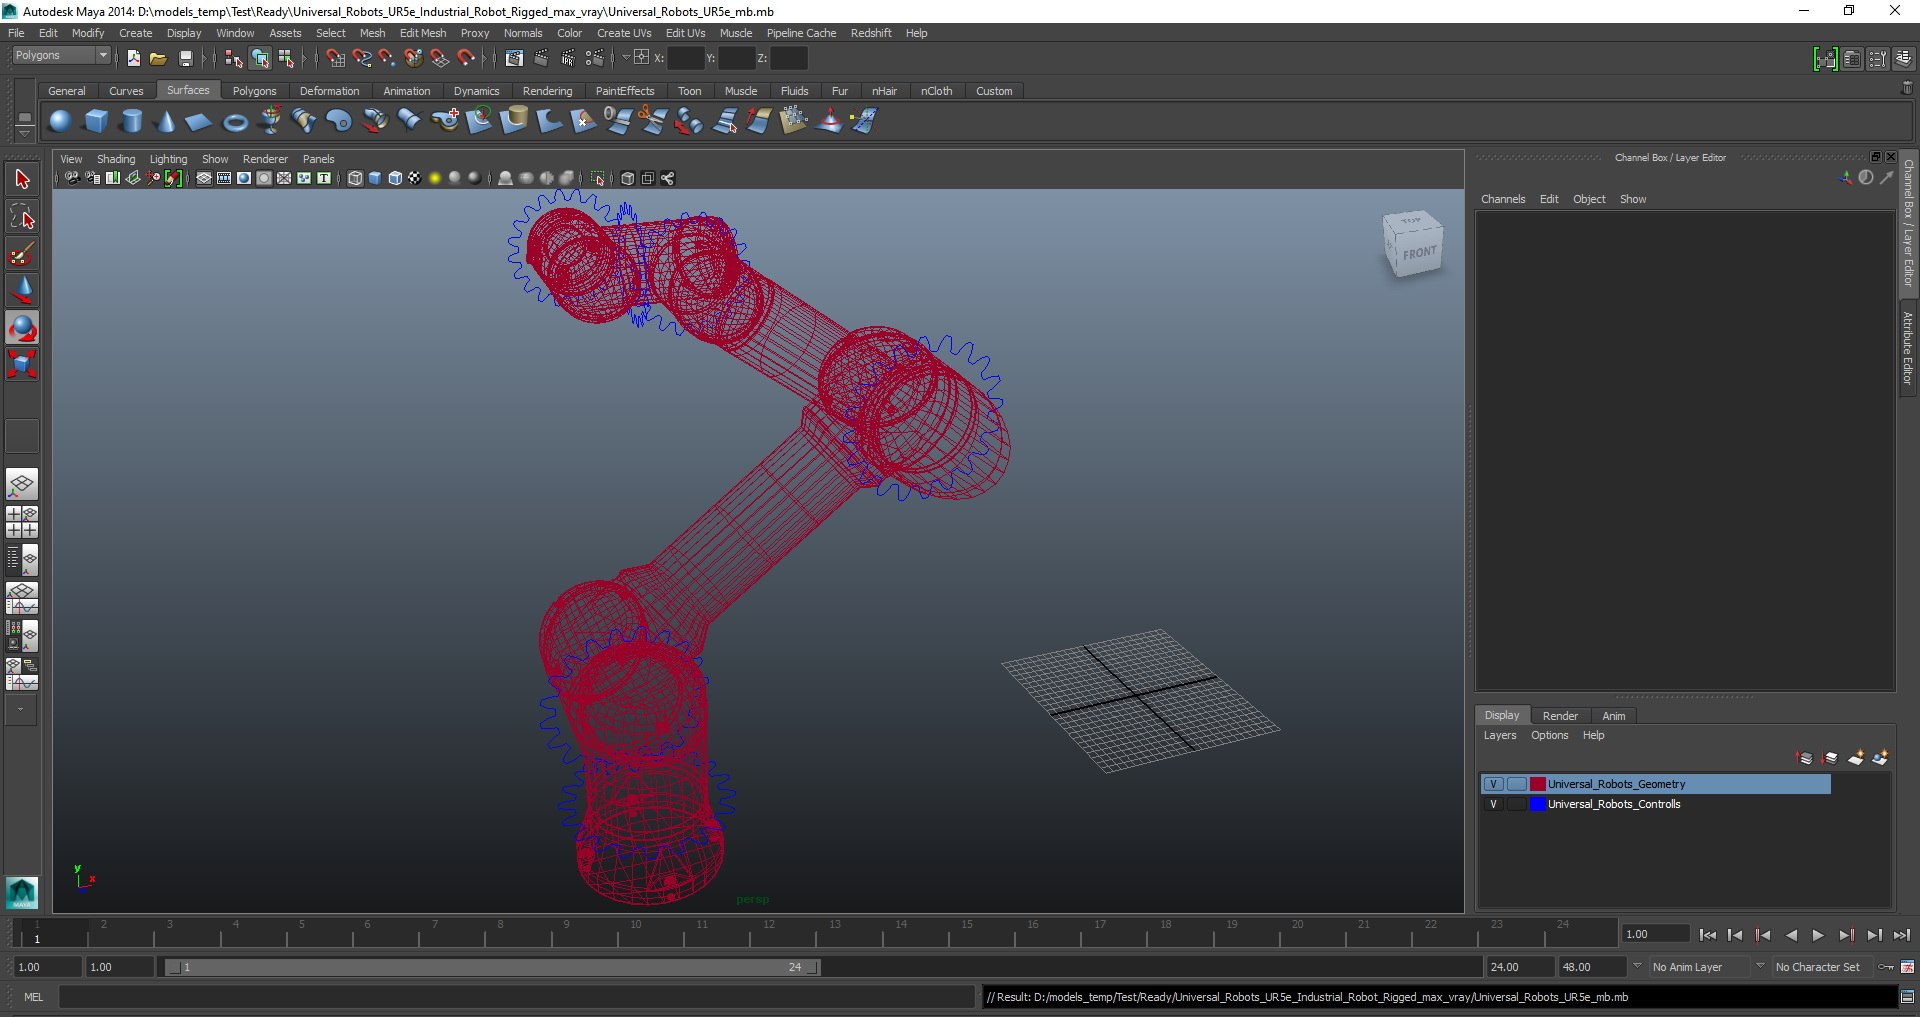The height and width of the screenshot is (1017, 1920).
Task: Open the Edit Mesh menu
Action: [423, 33]
